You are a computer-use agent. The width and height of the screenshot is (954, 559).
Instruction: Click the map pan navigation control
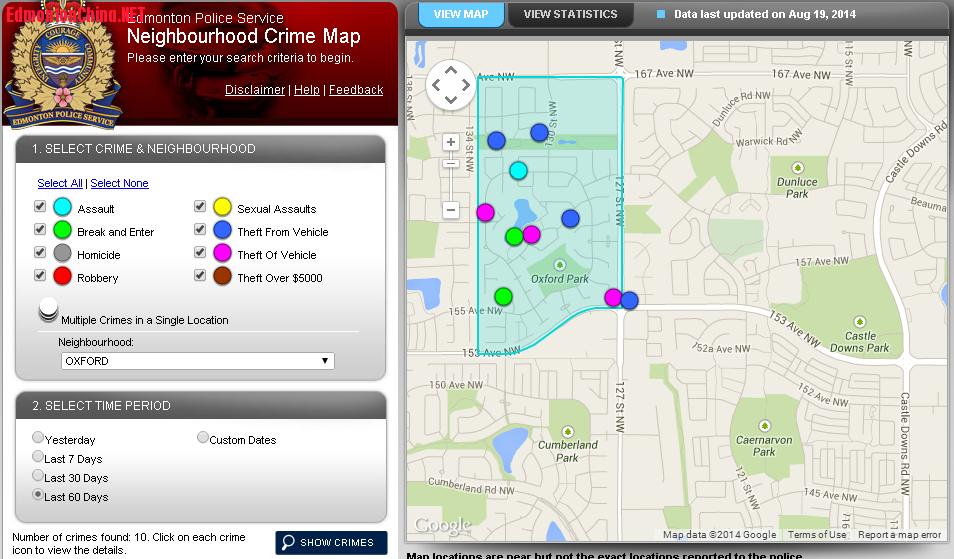click(x=451, y=85)
